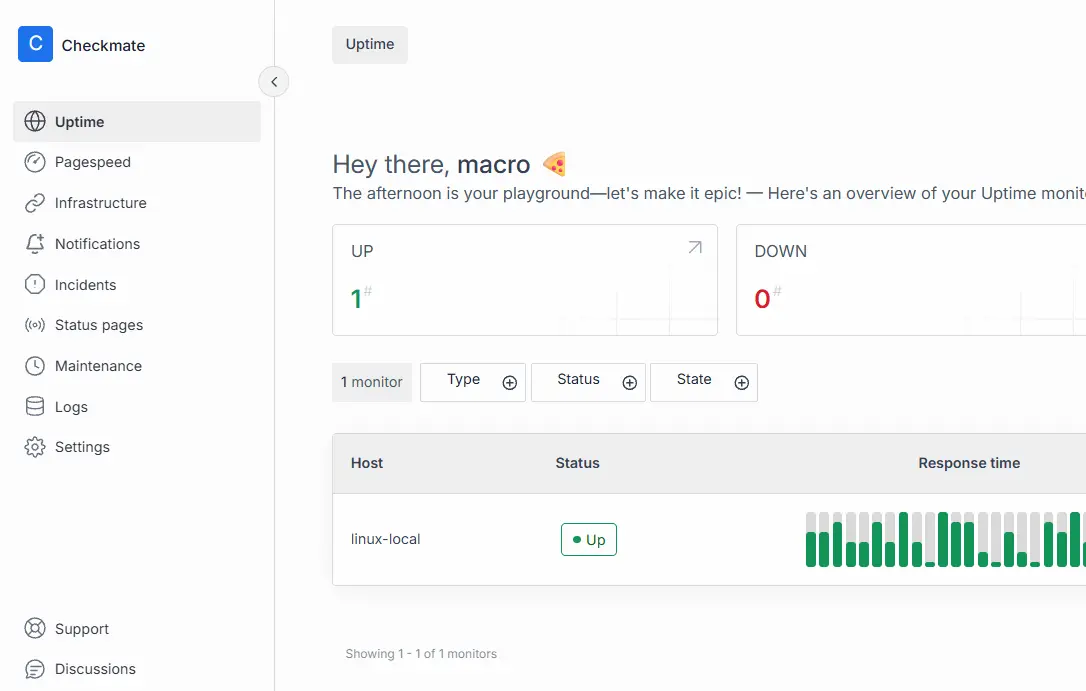Image resolution: width=1086 pixels, height=691 pixels.
Task: Click the Status pages broadcast icon
Action: 35,325
